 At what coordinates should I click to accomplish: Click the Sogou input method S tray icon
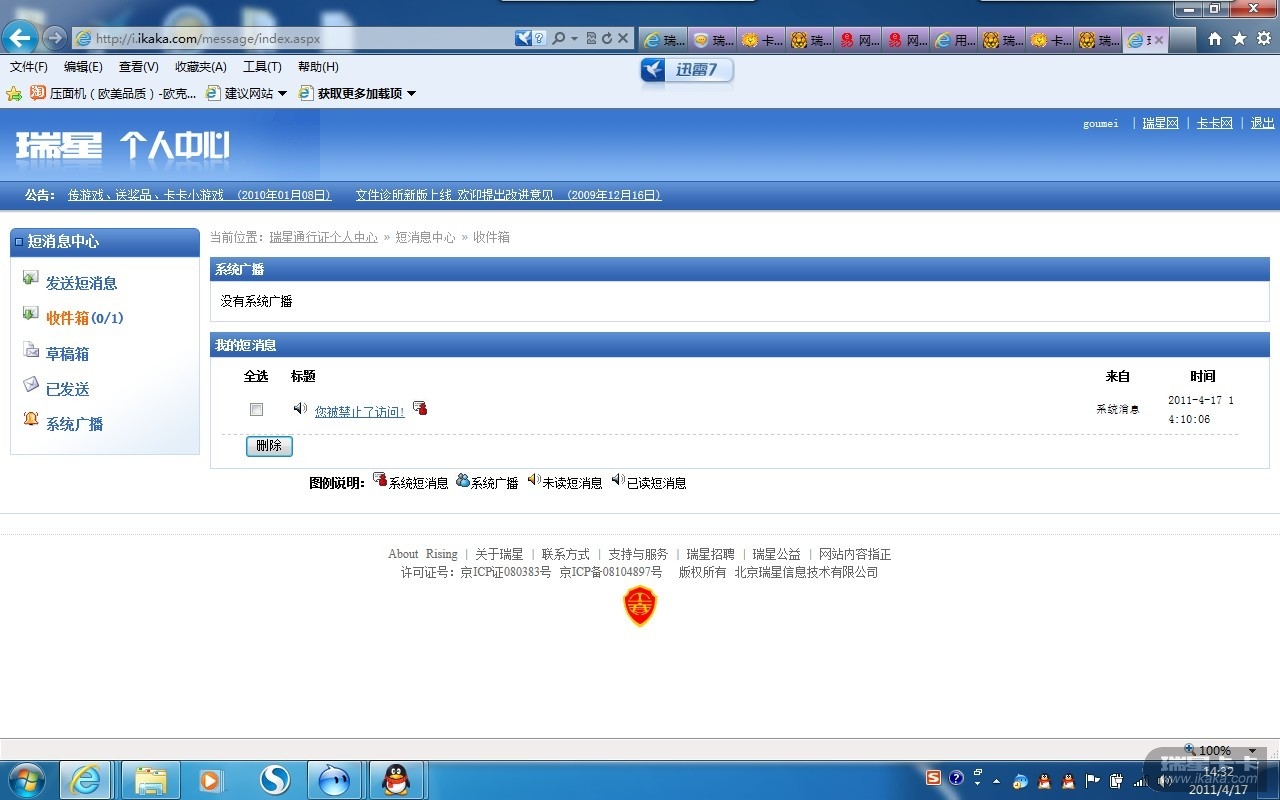point(933,777)
